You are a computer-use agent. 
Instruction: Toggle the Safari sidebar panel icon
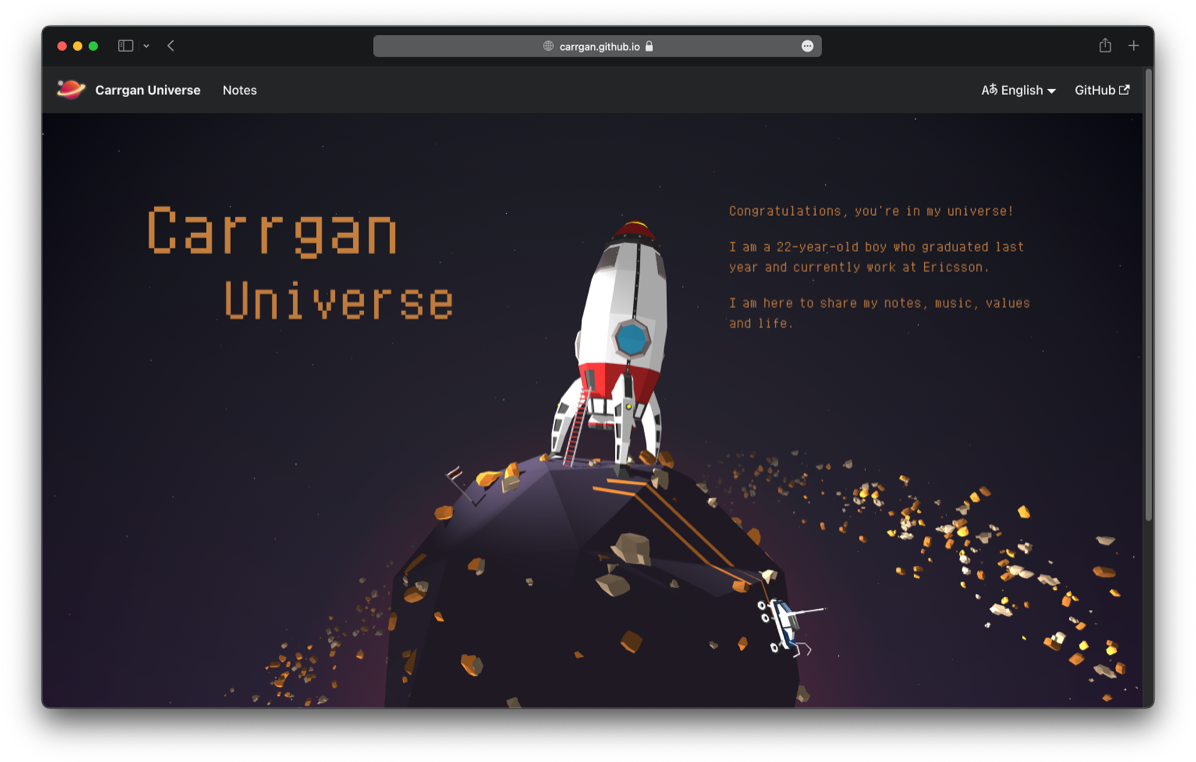pos(125,46)
